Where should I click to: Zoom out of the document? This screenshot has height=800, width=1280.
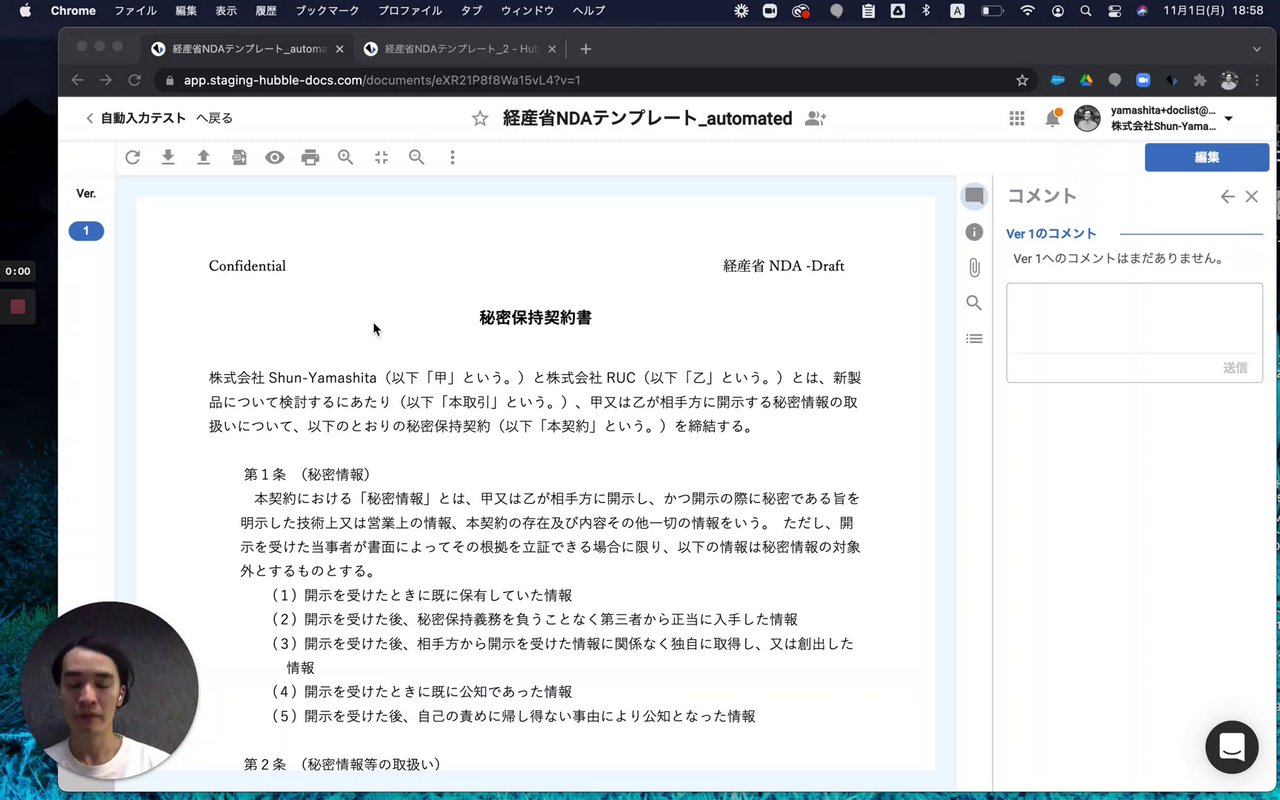pos(417,157)
